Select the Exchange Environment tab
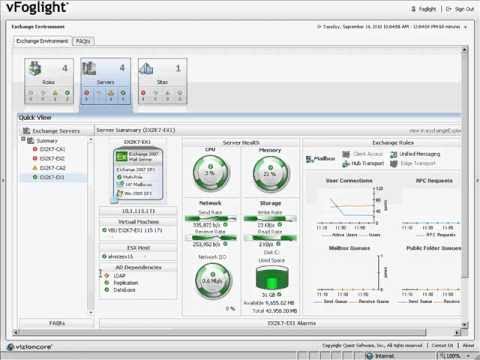The height and width of the screenshot is (360, 480). [x=42, y=41]
